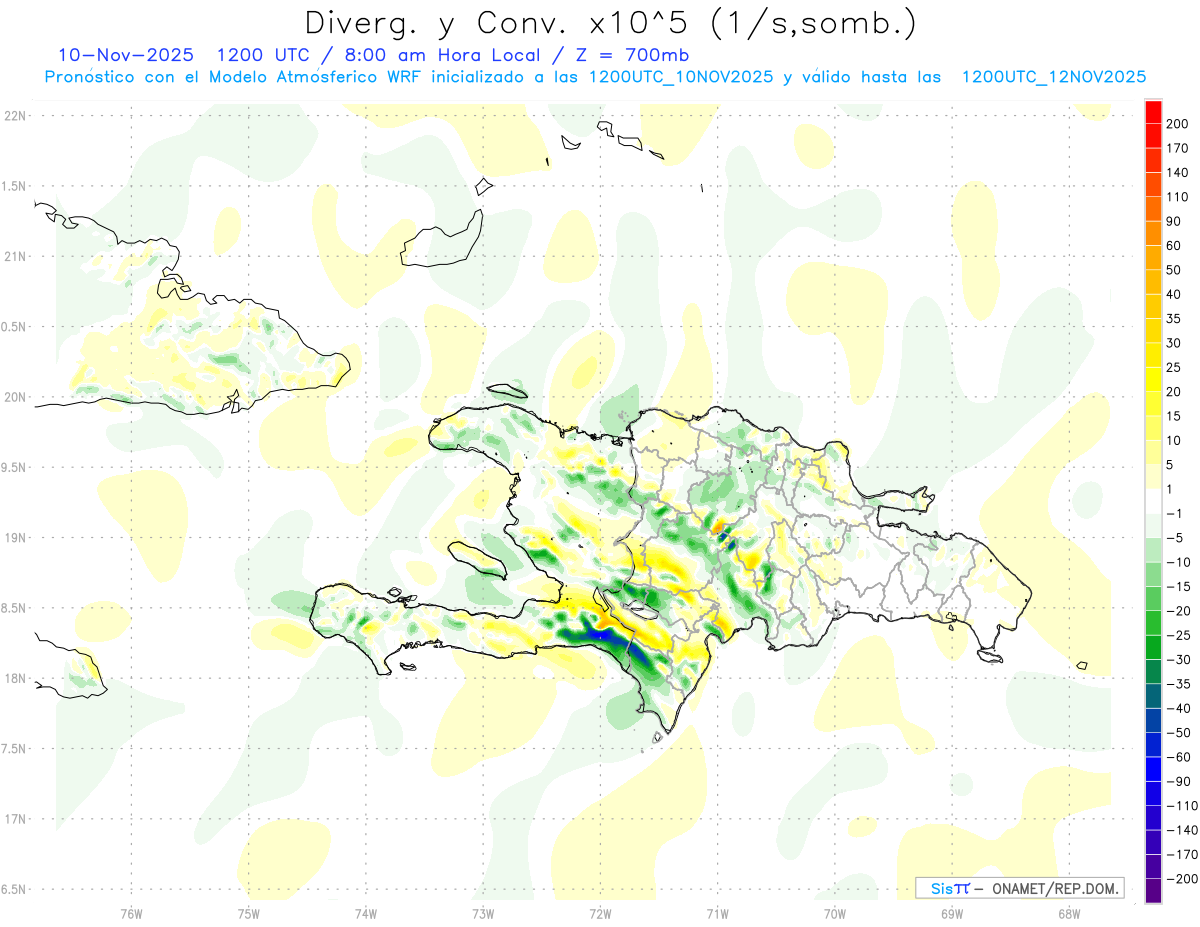The height and width of the screenshot is (927, 1200).
Task: Click the blue "SisTT" logo text
Action: 950,888
